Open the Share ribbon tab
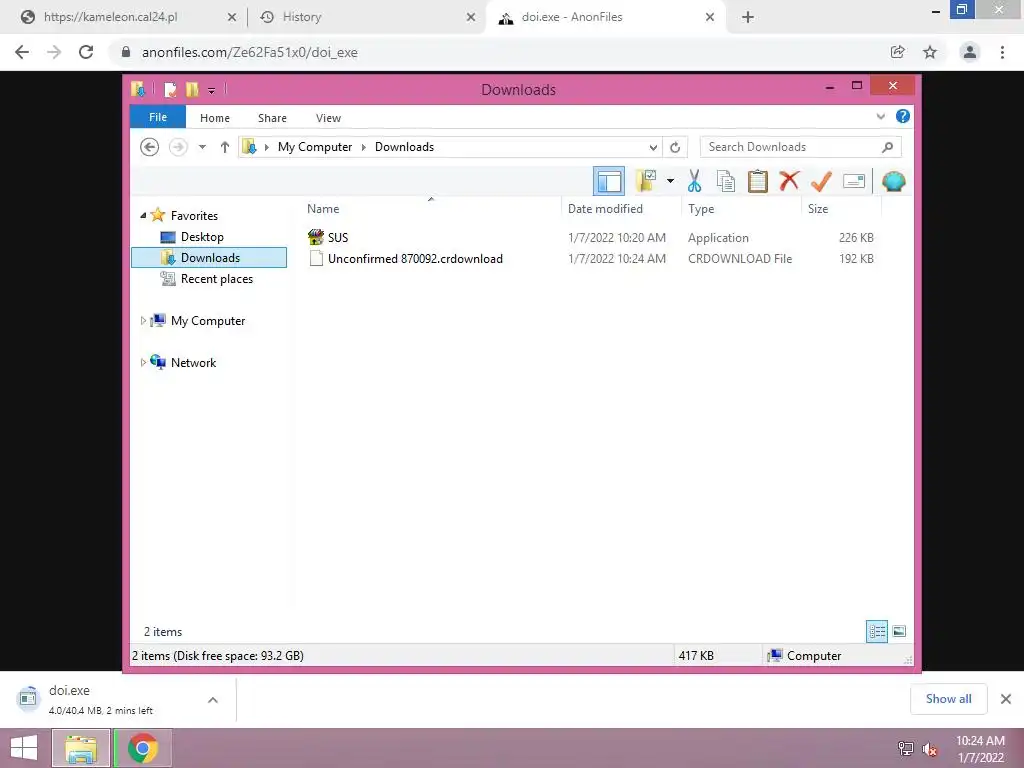 point(272,118)
